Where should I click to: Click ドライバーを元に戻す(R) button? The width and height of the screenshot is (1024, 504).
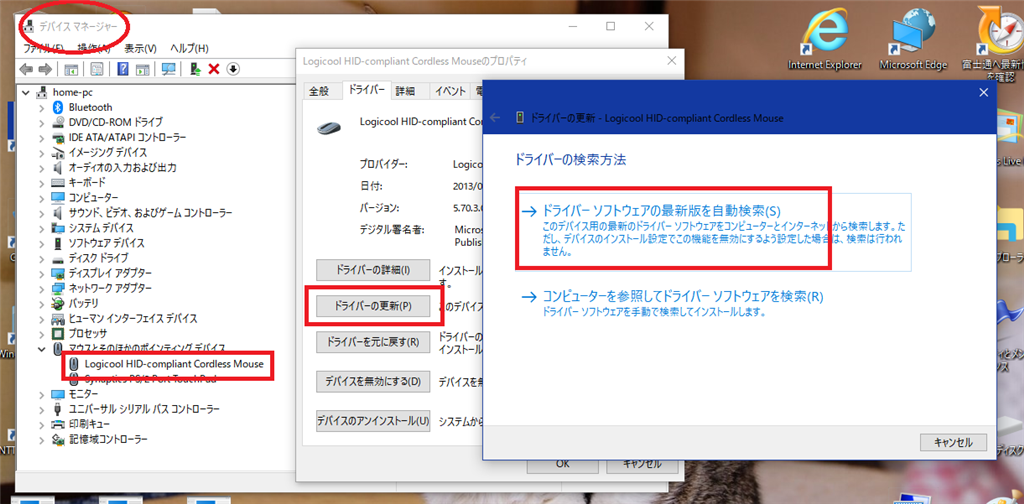click(373, 342)
